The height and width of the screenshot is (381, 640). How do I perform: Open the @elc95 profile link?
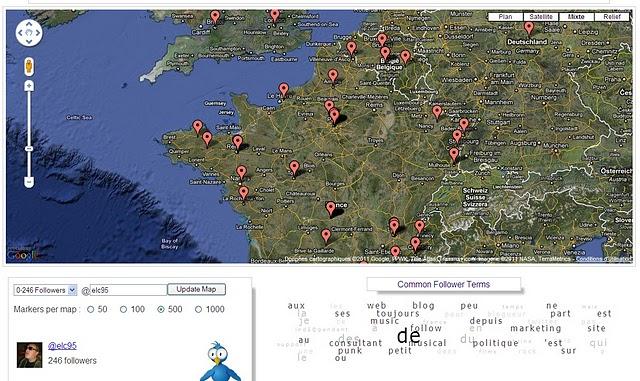tap(62, 345)
